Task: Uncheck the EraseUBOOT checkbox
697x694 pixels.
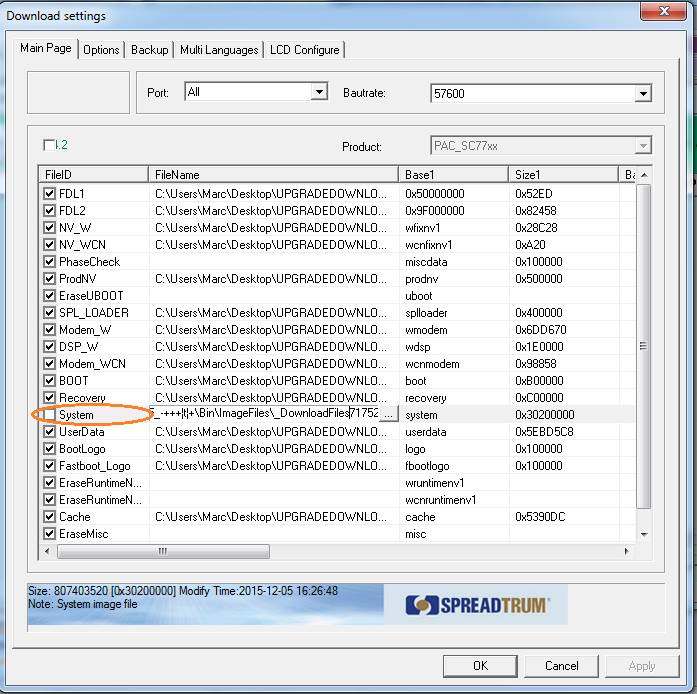Action: tap(49, 296)
